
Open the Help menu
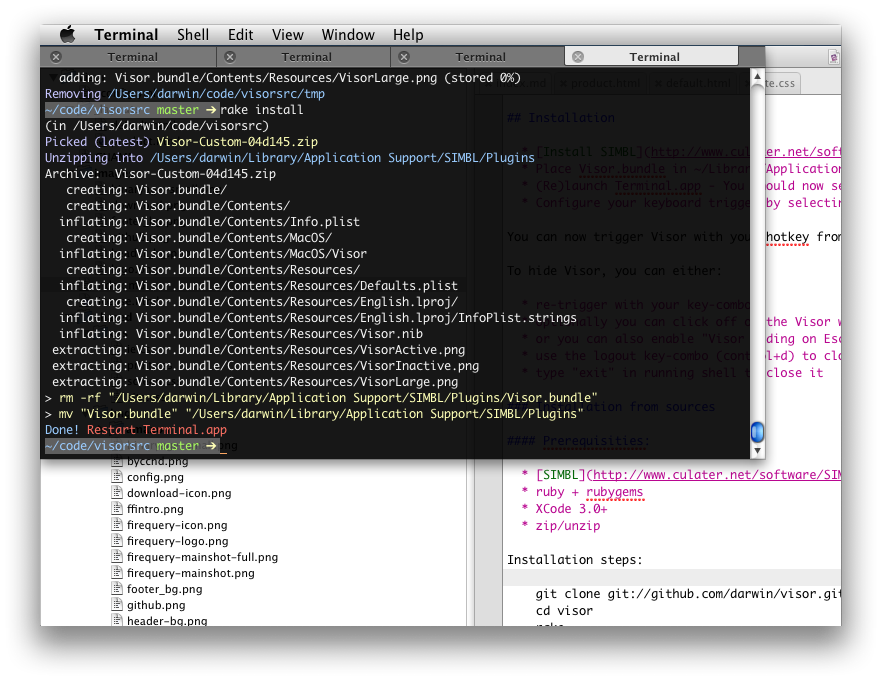point(408,35)
